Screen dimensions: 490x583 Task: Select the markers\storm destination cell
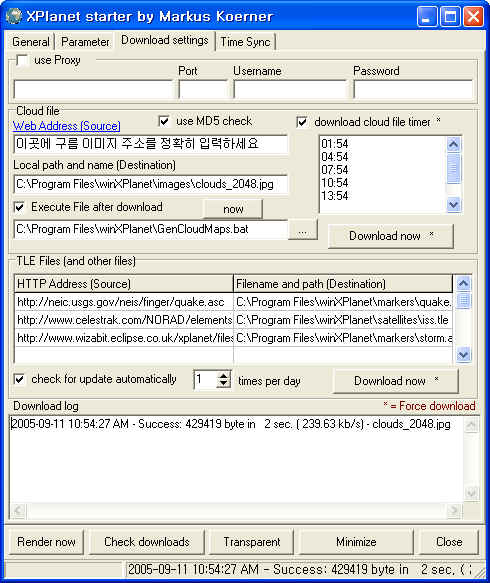(343, 338)
